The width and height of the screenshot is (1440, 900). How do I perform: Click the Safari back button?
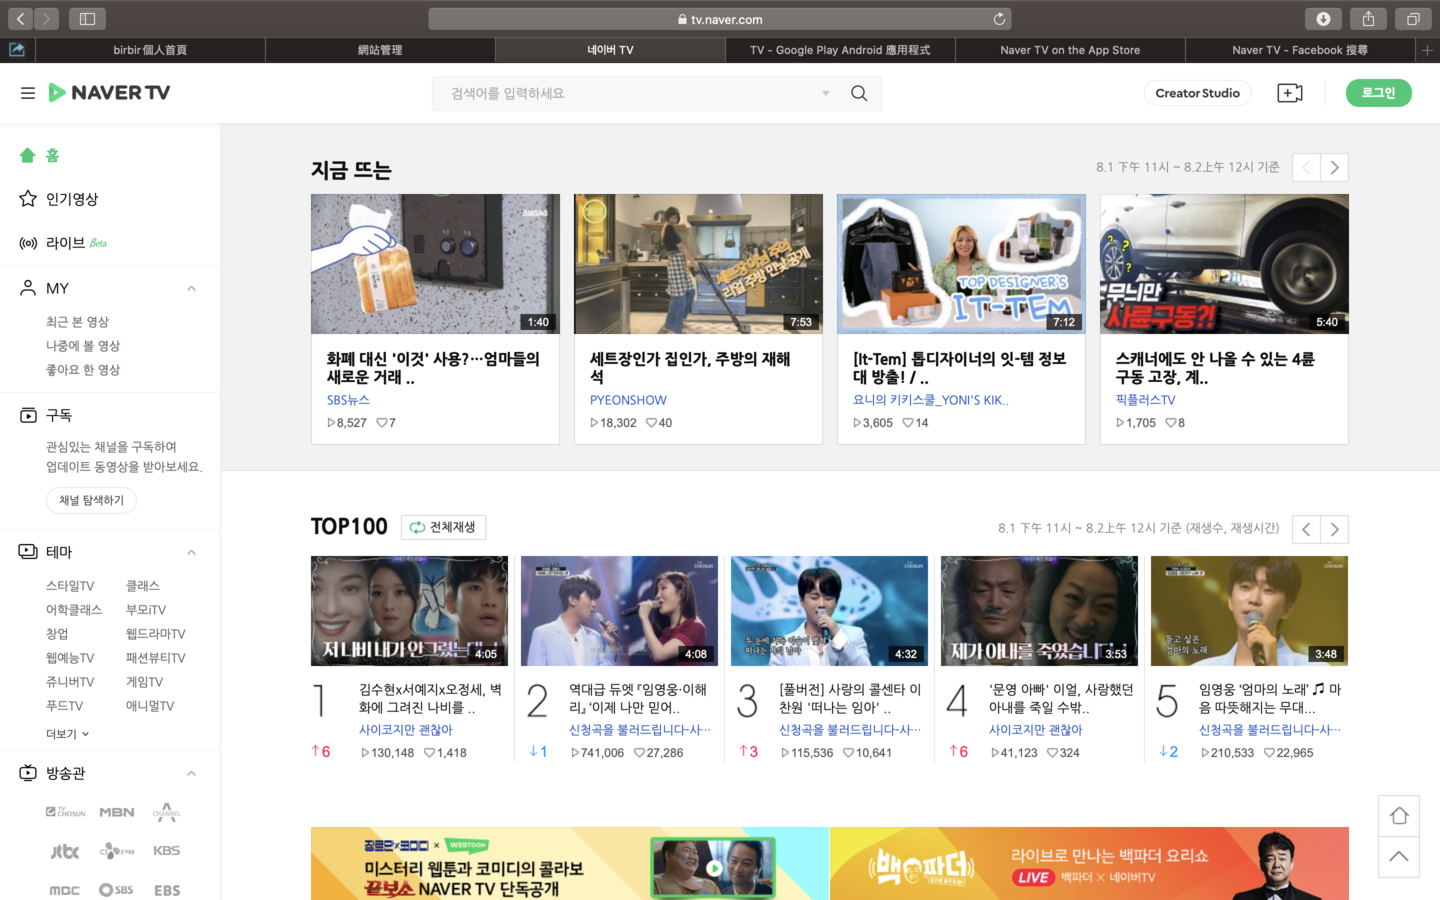pyautogui.click(x=20, y=18)
